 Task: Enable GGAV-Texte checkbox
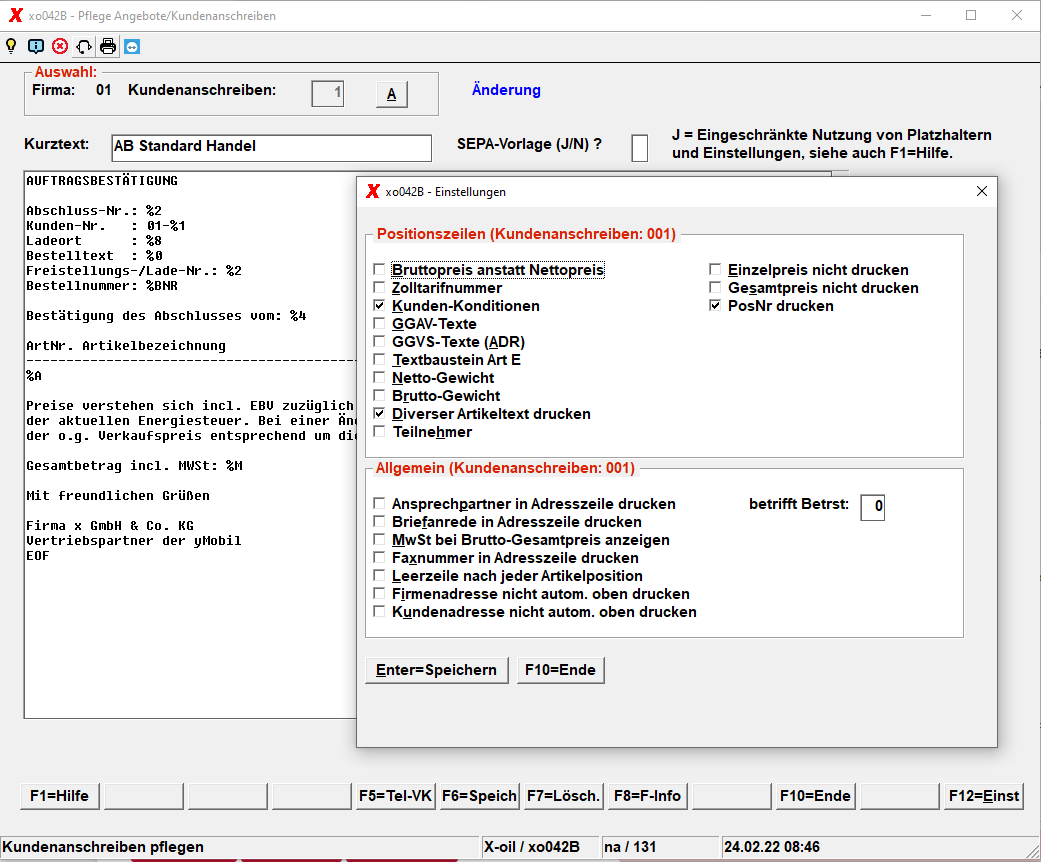(x=379, y=323)
